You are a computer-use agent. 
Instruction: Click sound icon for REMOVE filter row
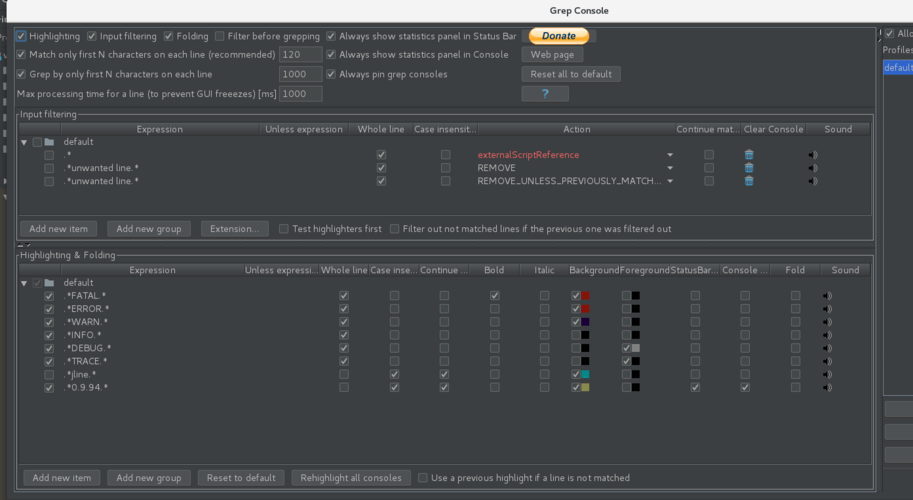tap(813, 168)
